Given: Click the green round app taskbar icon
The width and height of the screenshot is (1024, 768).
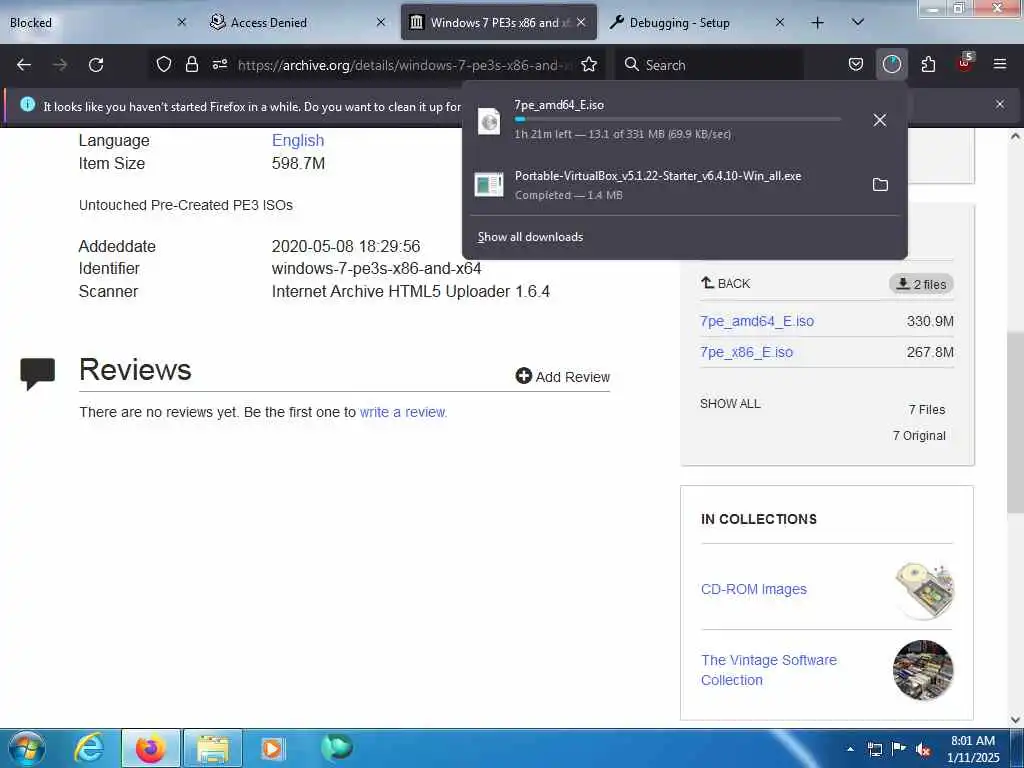Looking at the screenshot, I should click(336, 748).
